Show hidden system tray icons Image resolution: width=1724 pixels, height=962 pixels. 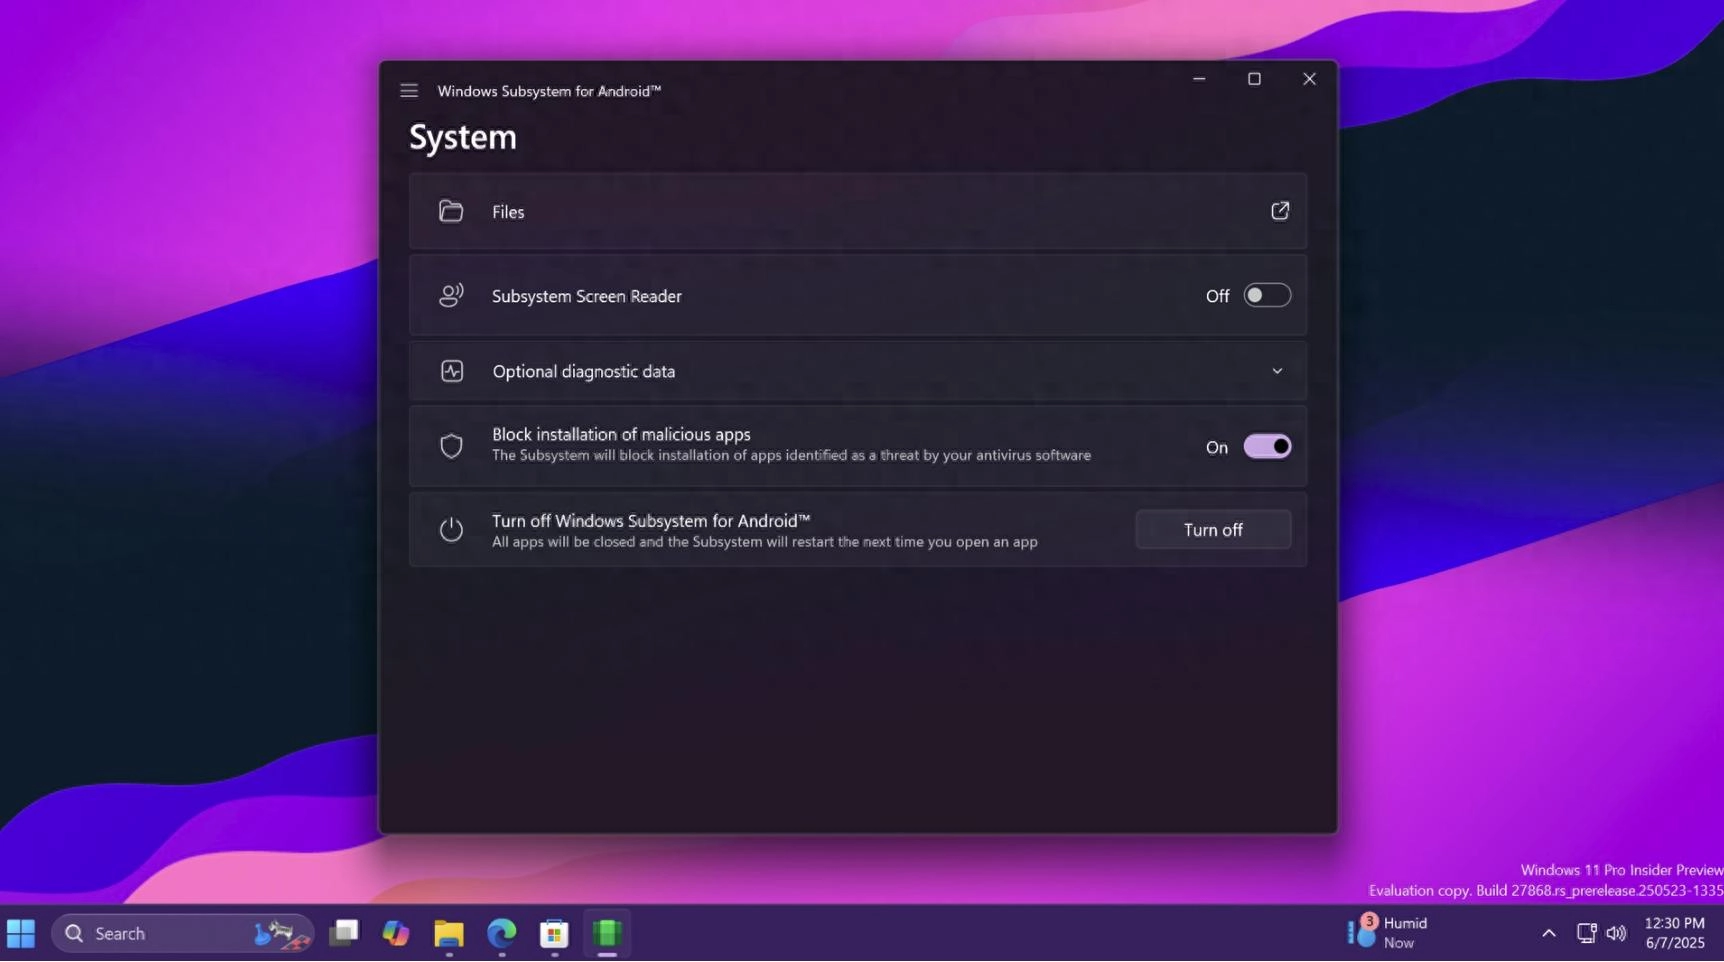pyautogui.click(x=1548, y=933)
